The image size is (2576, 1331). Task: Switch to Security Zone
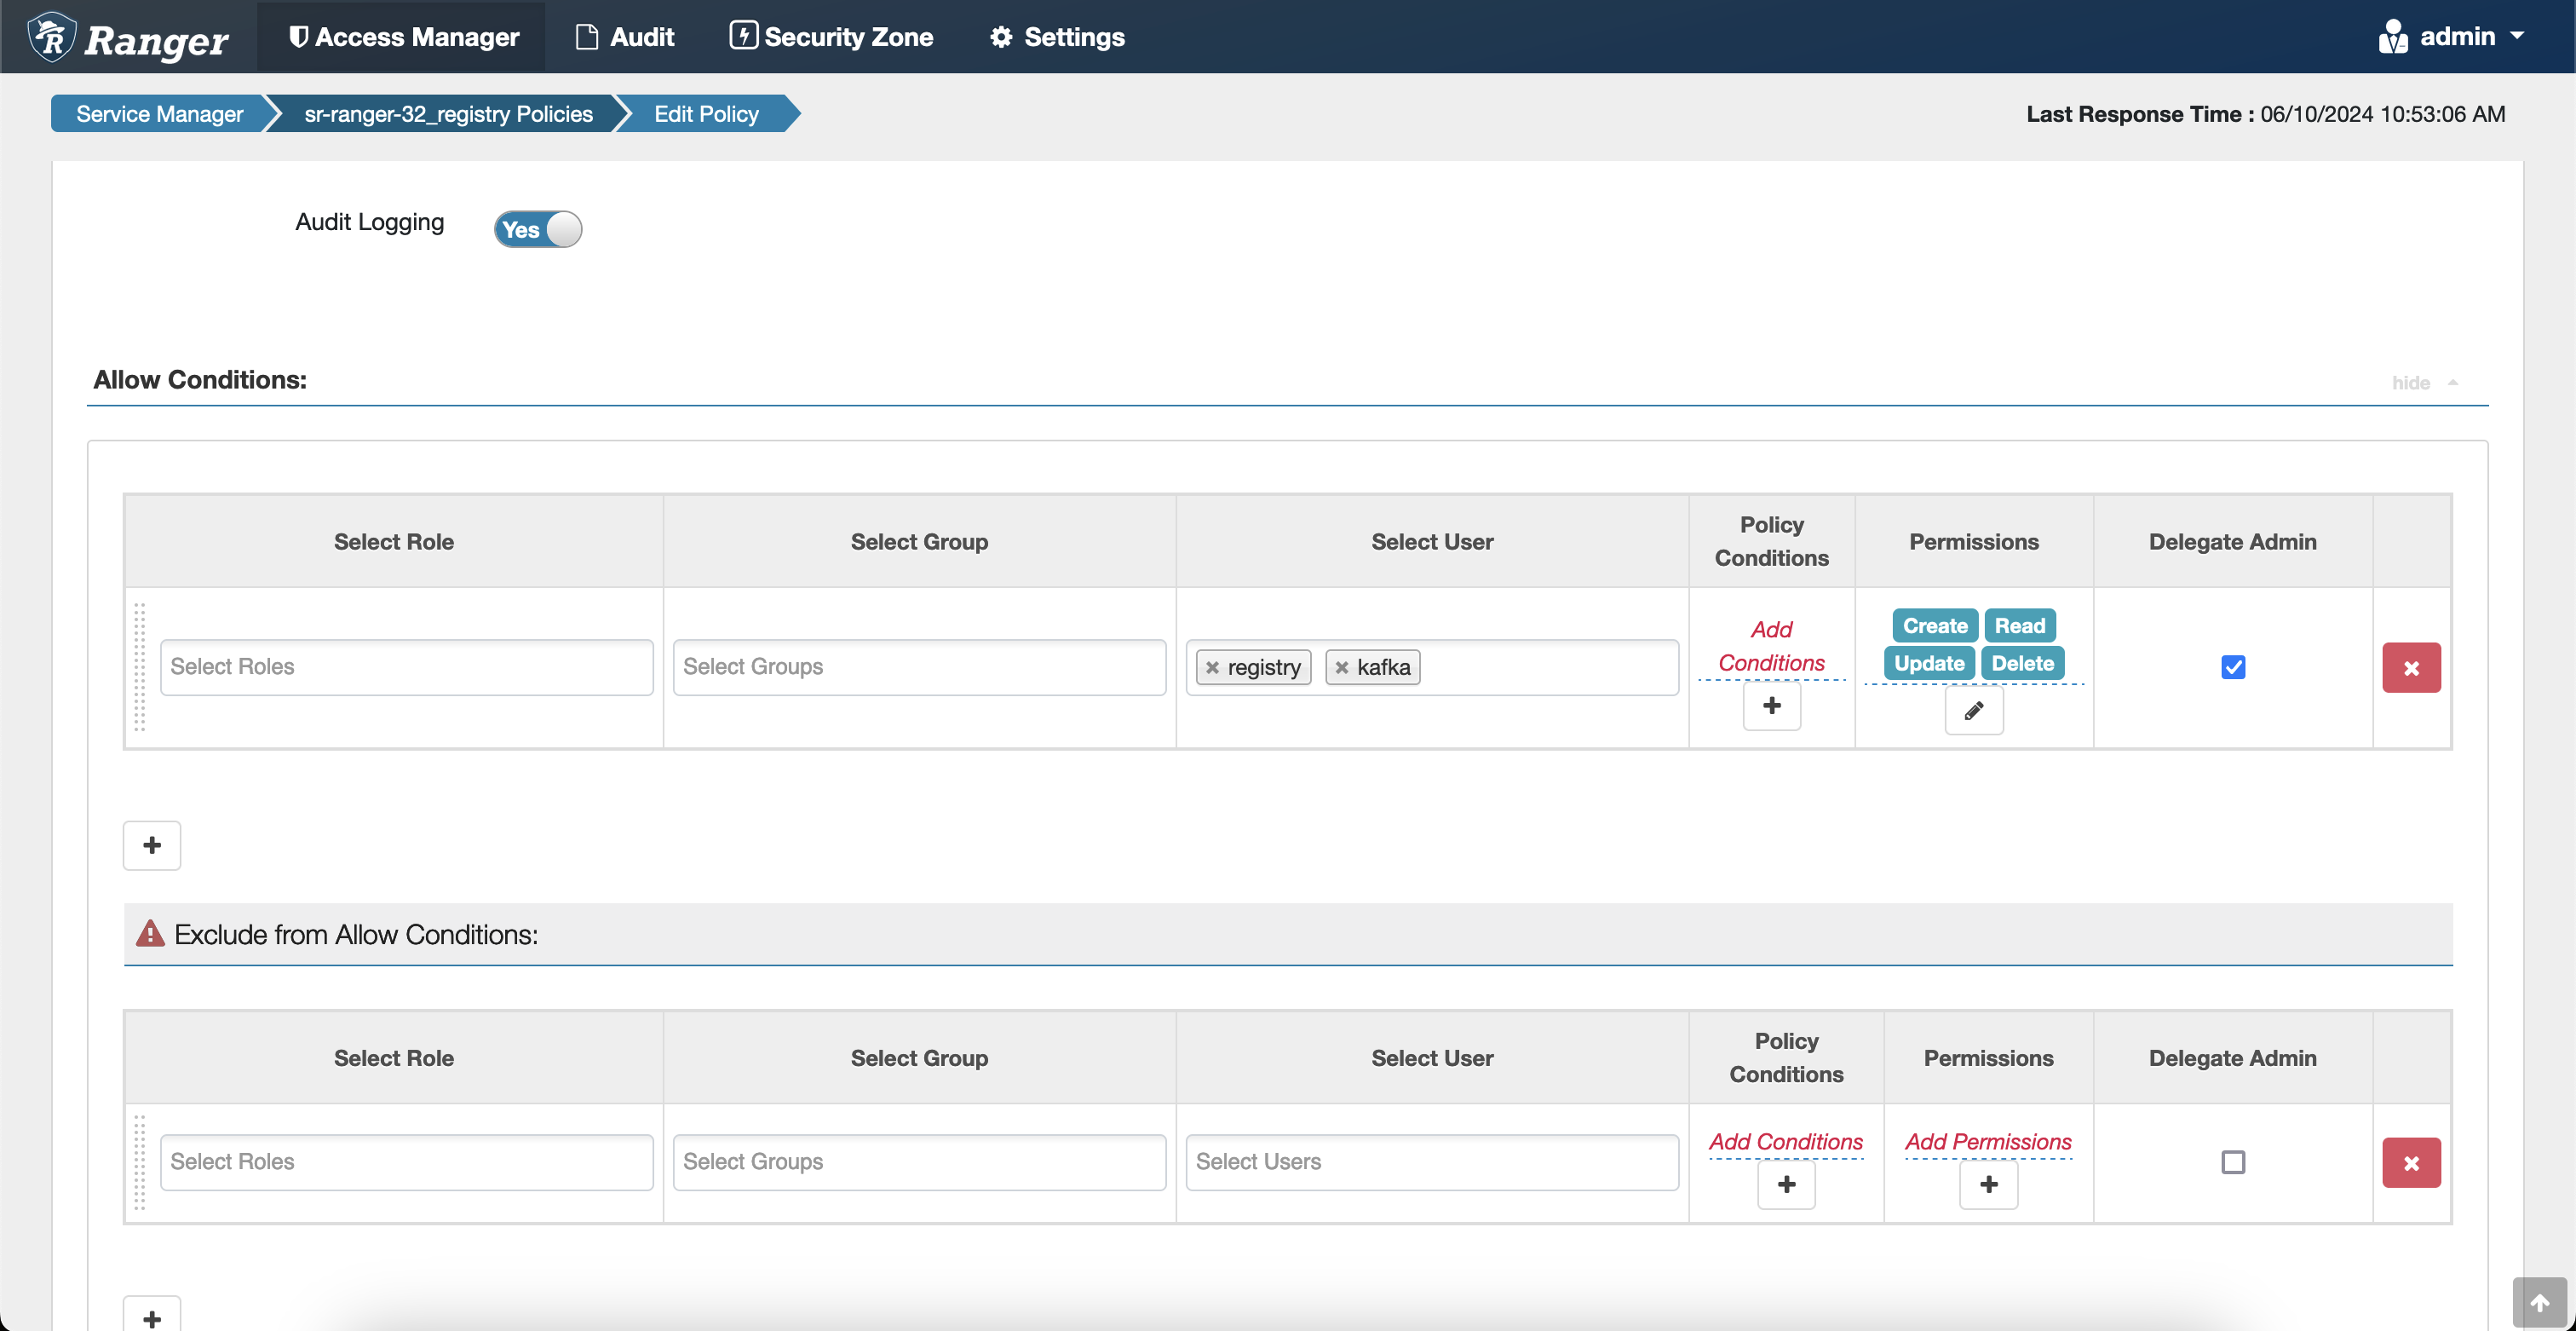pyautogui.click(x=831, y=36)
